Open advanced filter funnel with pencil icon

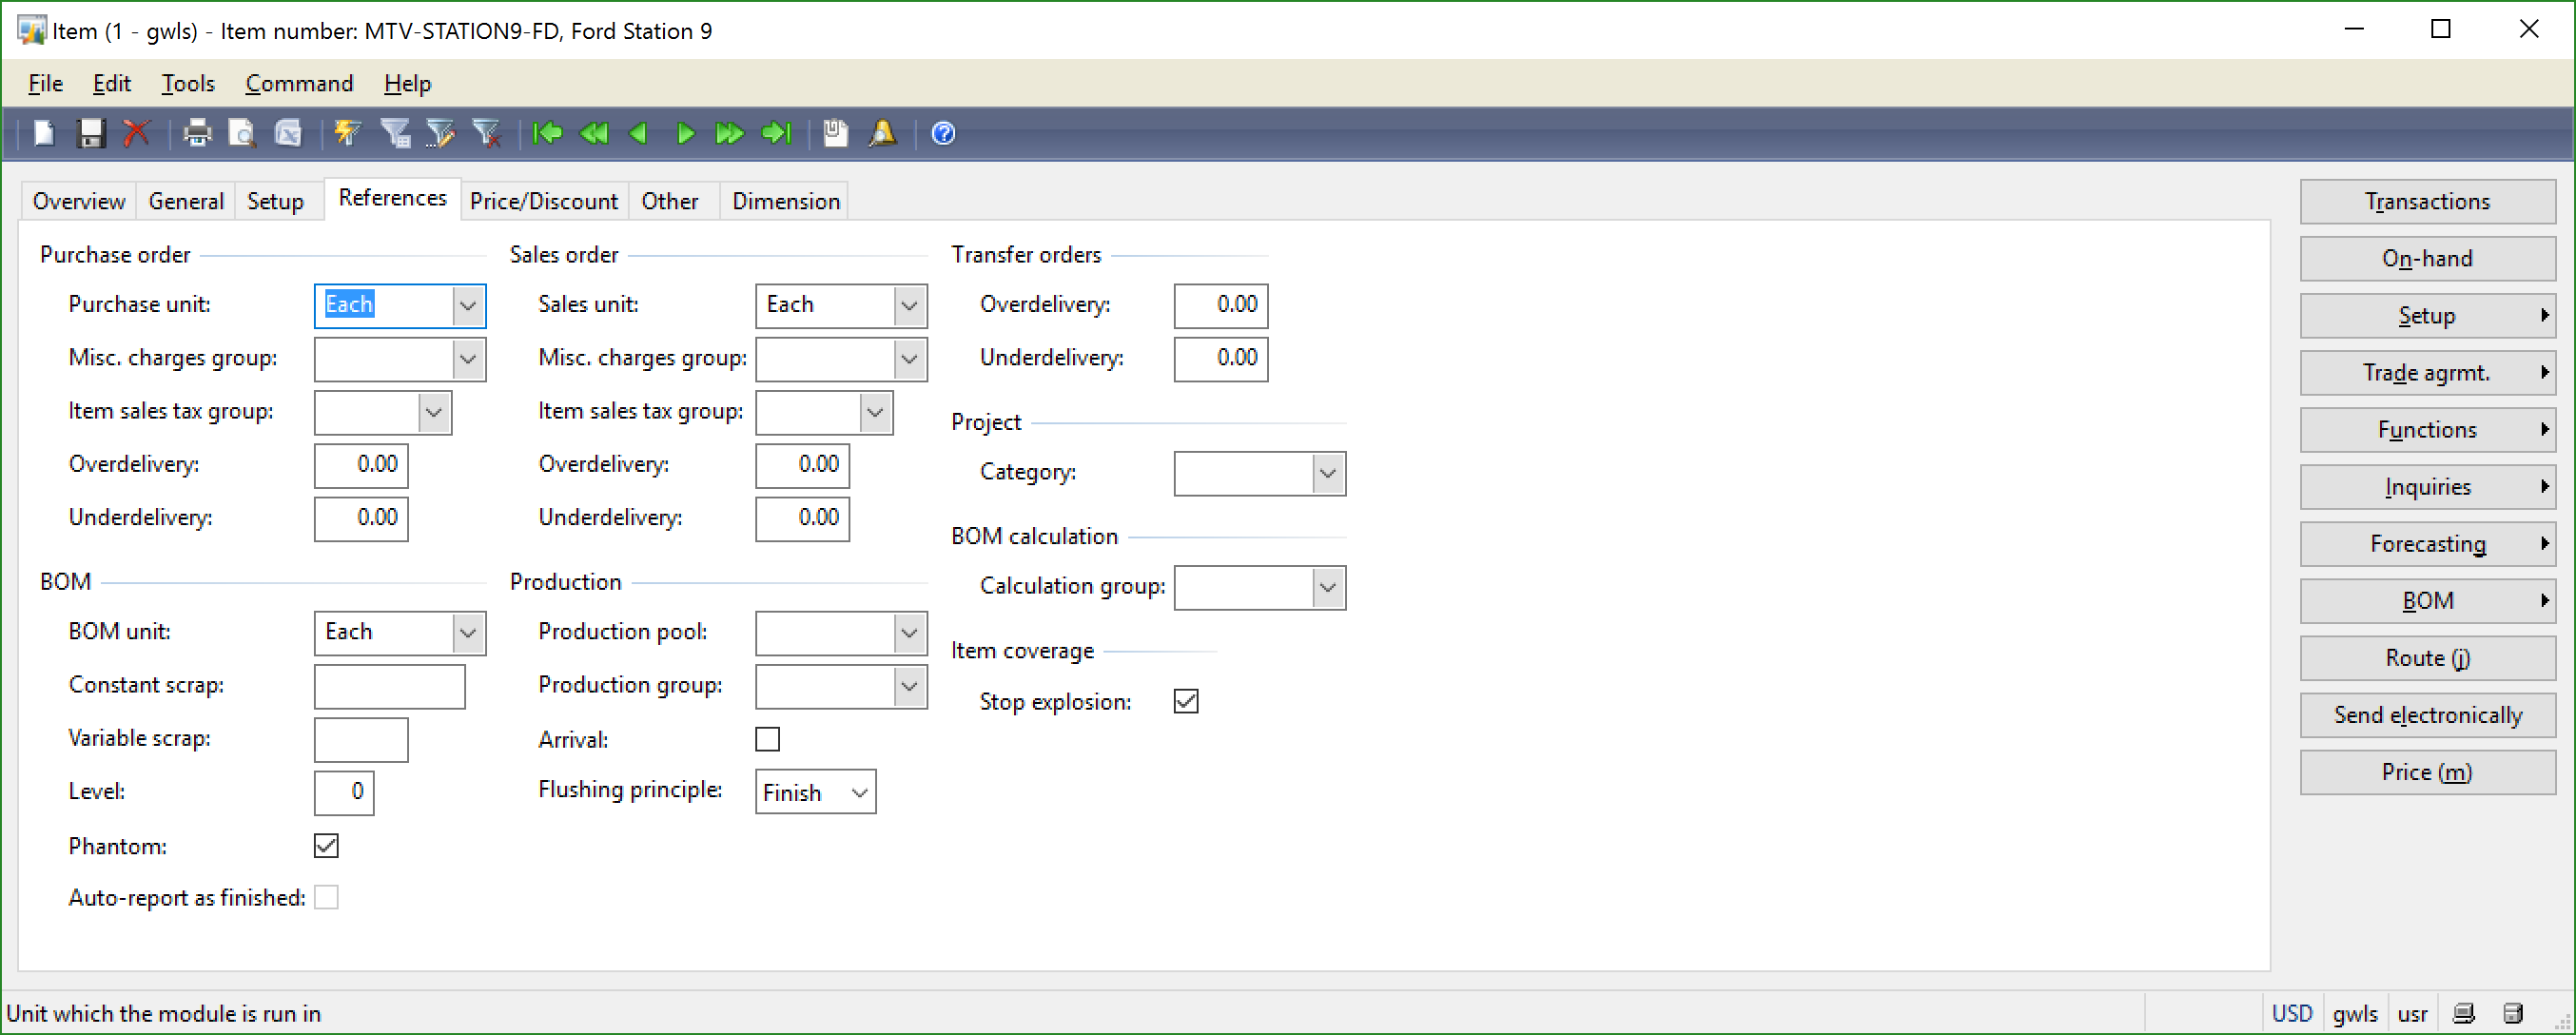pyautogui.click(x=440, y=133)
